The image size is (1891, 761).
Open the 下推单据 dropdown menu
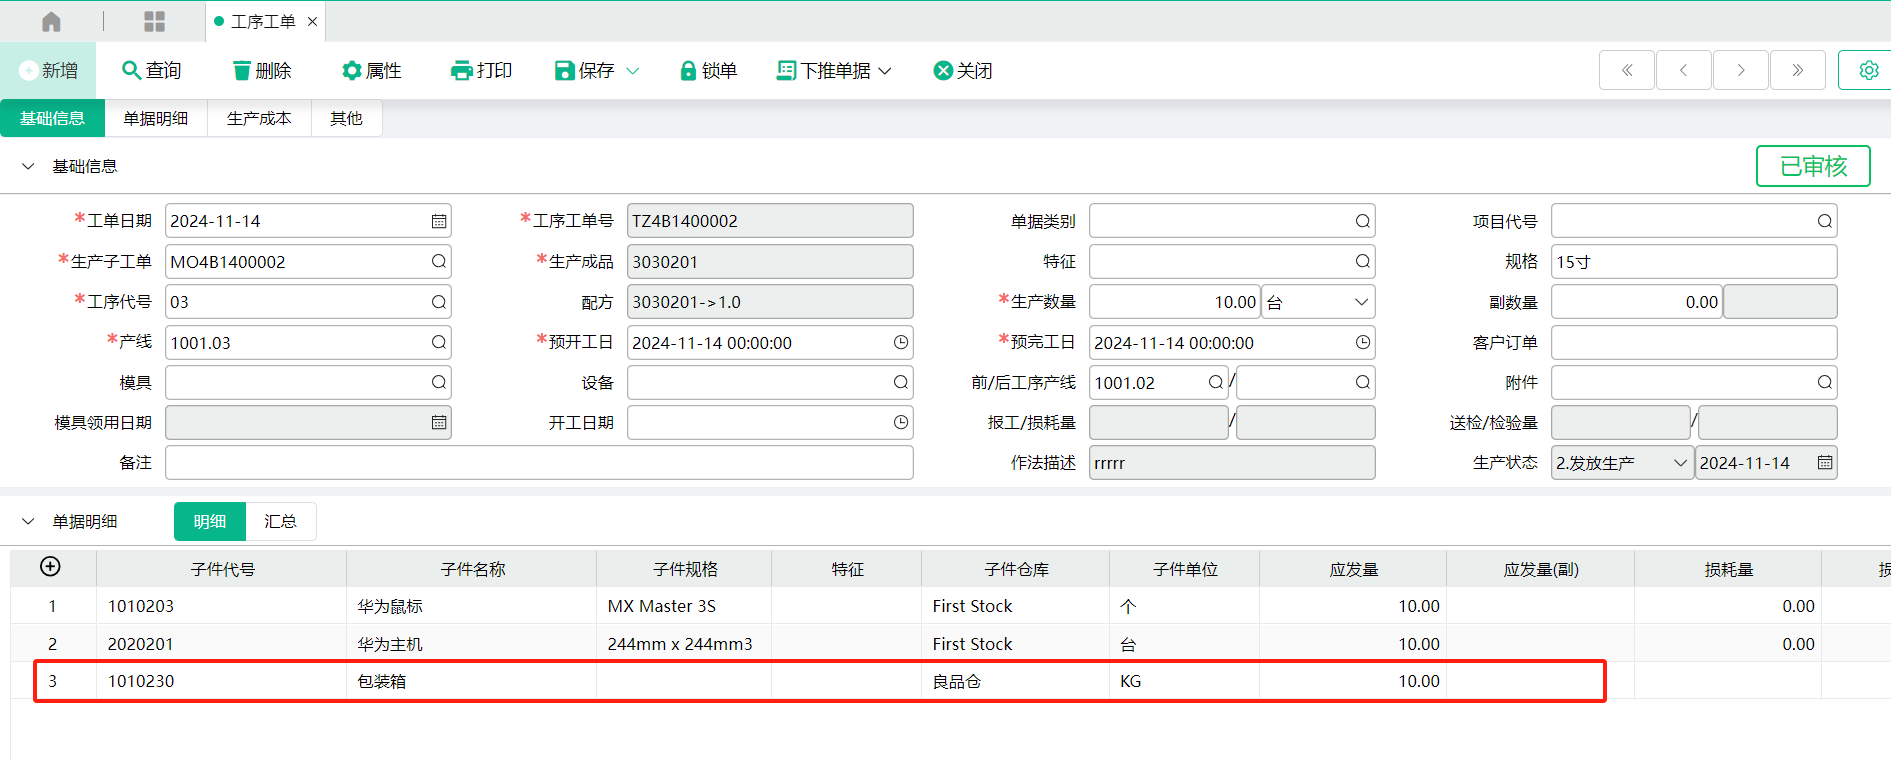[835, 70]
